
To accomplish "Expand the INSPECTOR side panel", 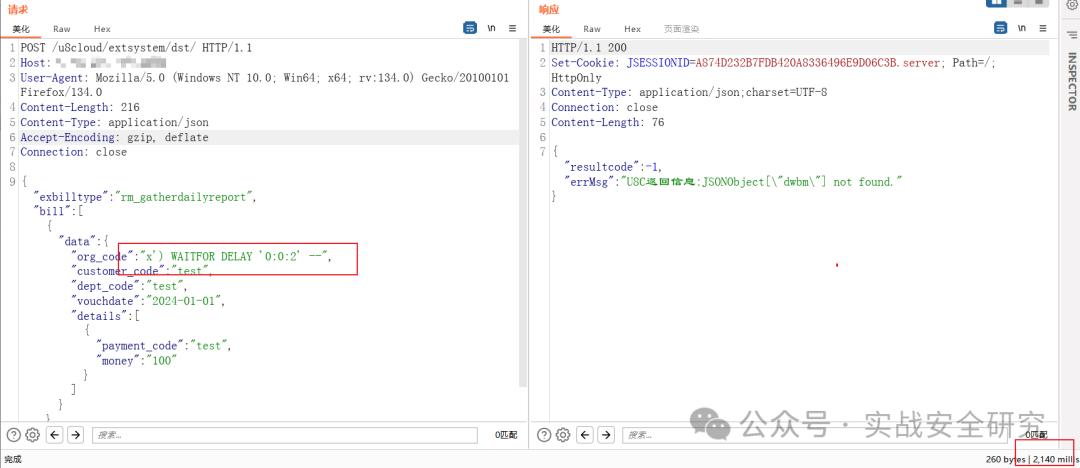I will point(1072,81).
